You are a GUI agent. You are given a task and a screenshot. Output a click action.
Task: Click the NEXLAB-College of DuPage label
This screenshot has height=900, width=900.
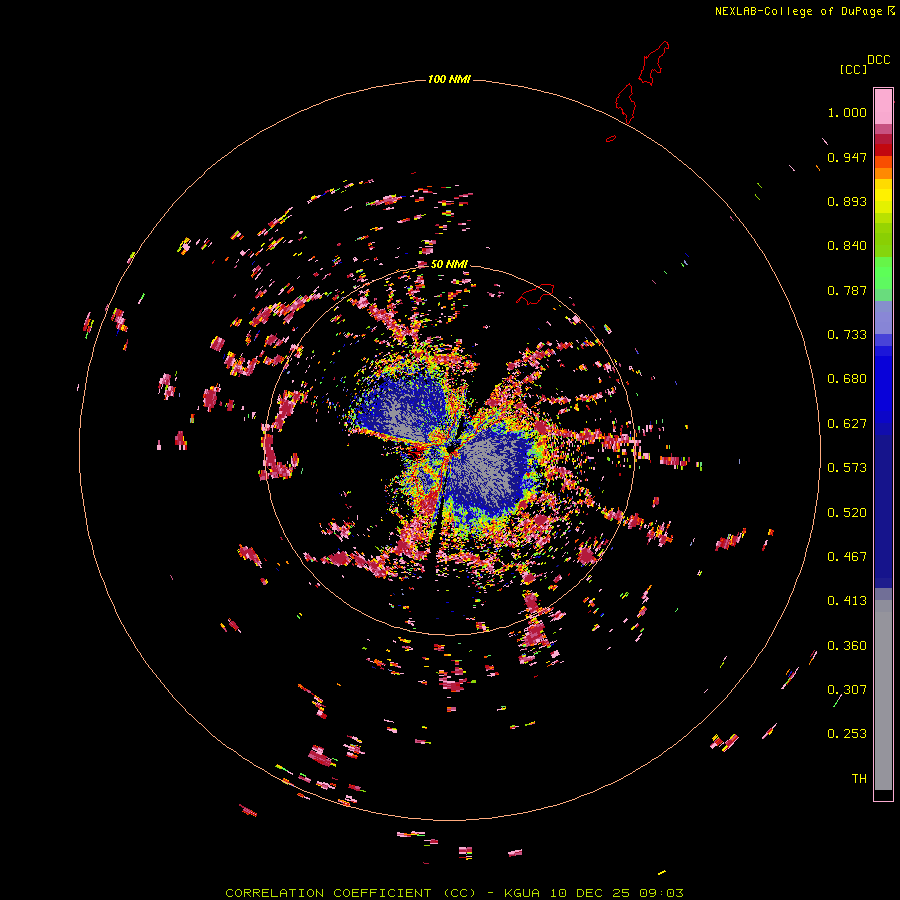(805, 11)
